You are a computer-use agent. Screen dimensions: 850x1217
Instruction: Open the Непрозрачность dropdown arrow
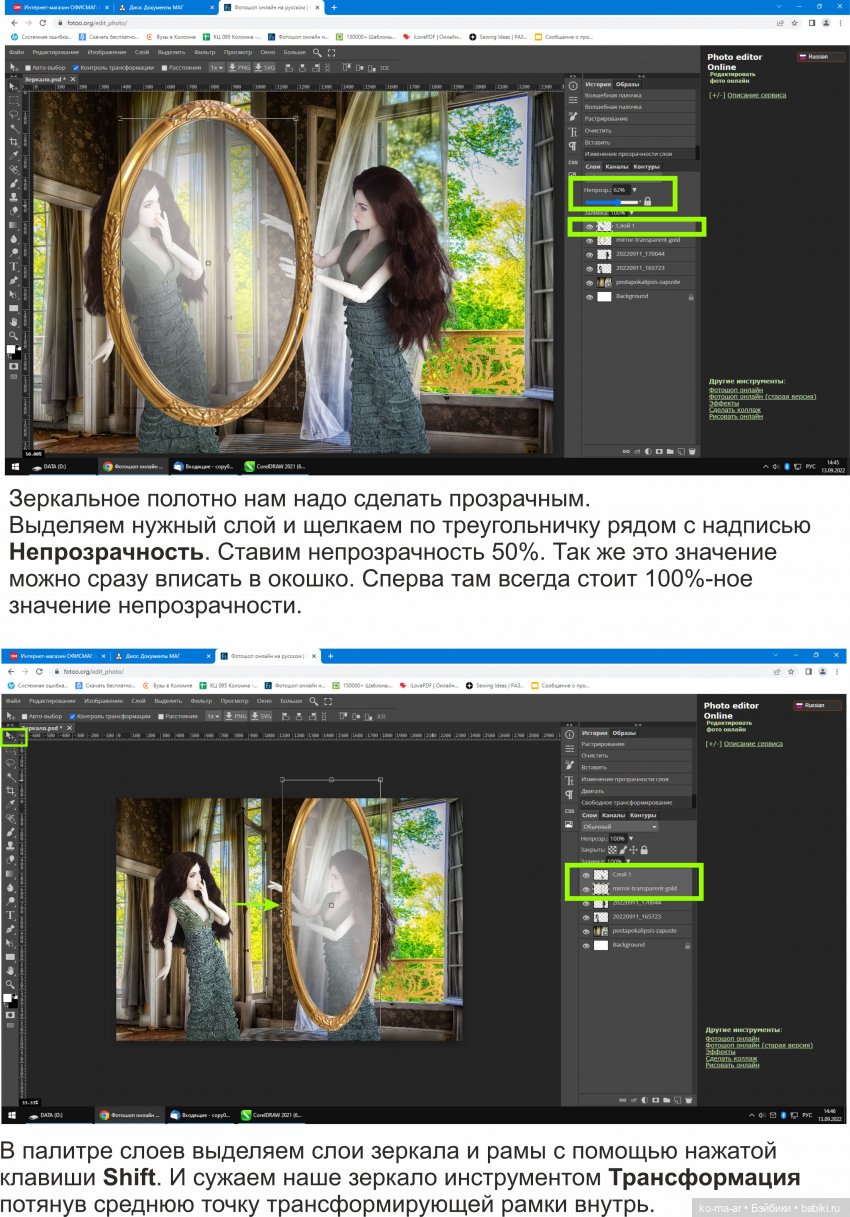(634, 190)
